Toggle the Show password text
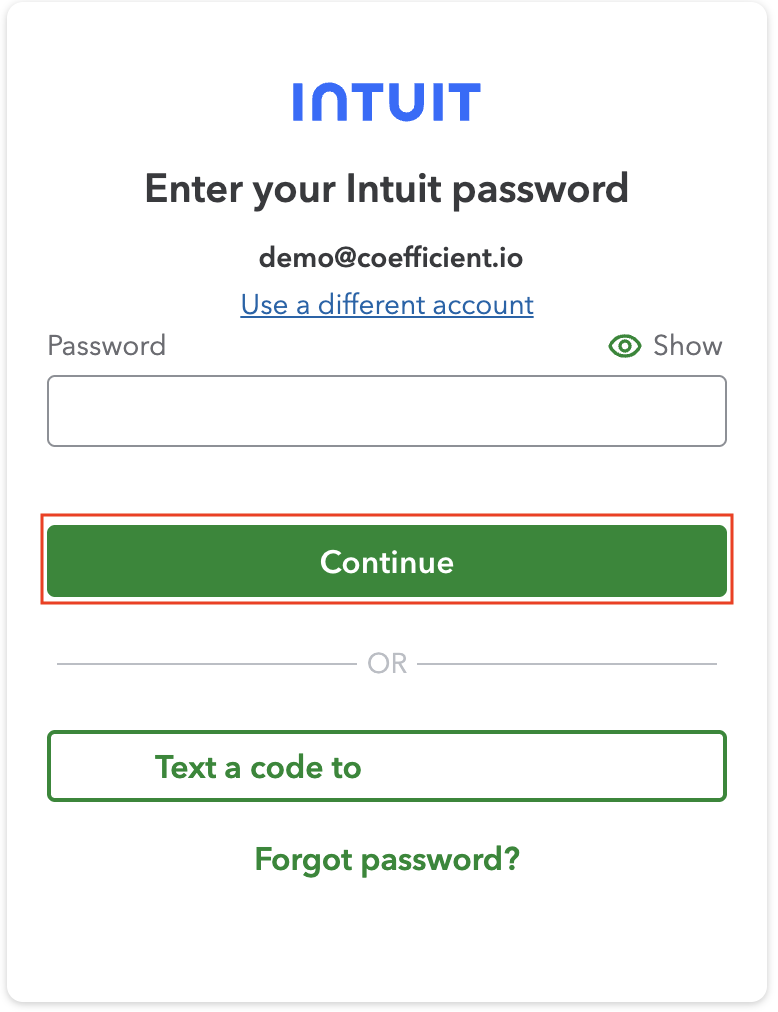 pyautogui.click(x=687, y=346)
